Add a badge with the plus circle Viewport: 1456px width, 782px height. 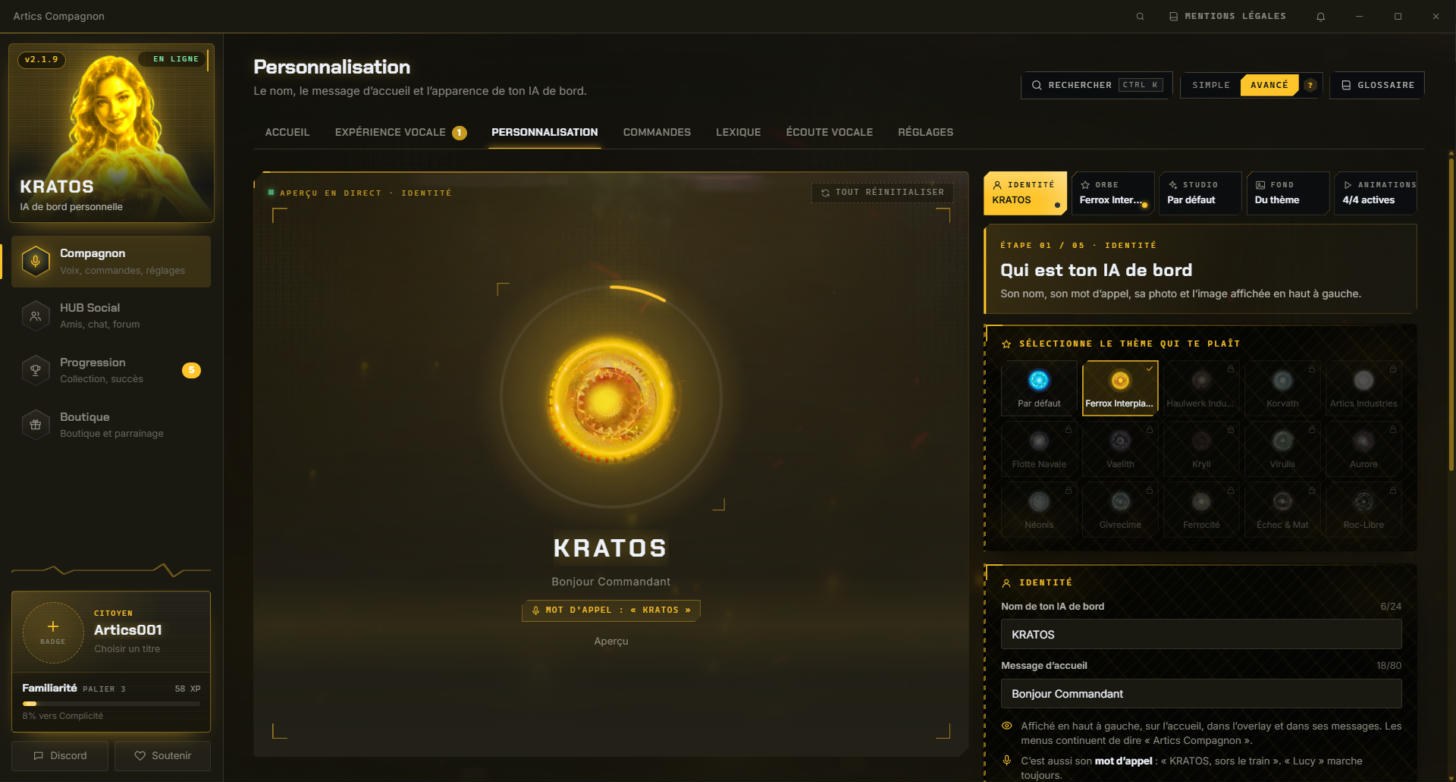[x=53, y=632]
